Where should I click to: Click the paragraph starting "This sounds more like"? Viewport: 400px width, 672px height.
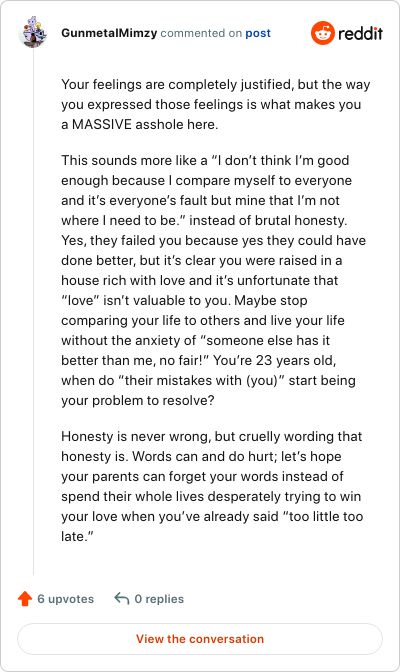pyautogui.click(x=214, y=280)
